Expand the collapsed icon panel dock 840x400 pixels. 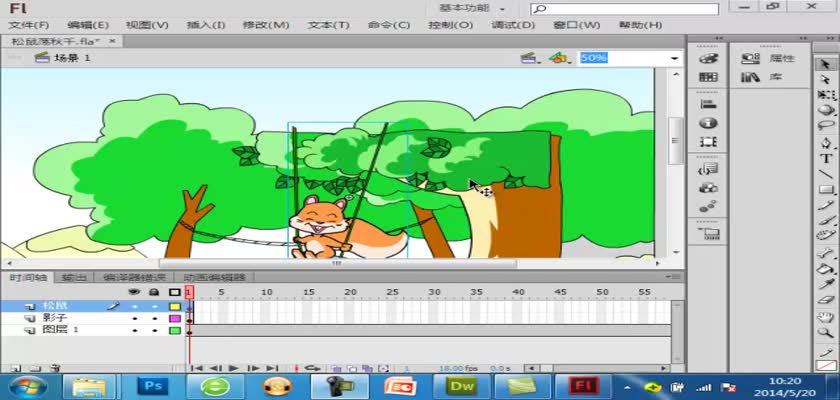719,38
